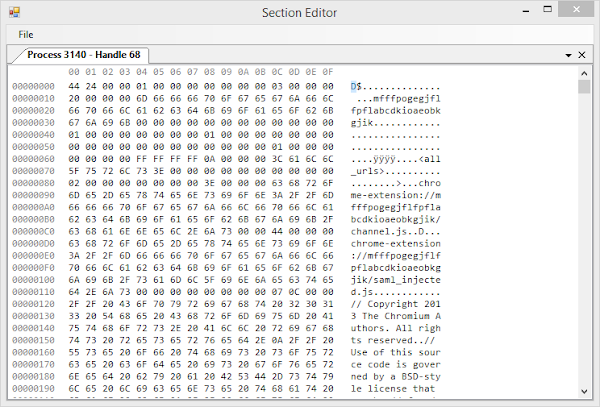Close the Process 3140 document tab
600x407 pixels.
coord(581,55)
